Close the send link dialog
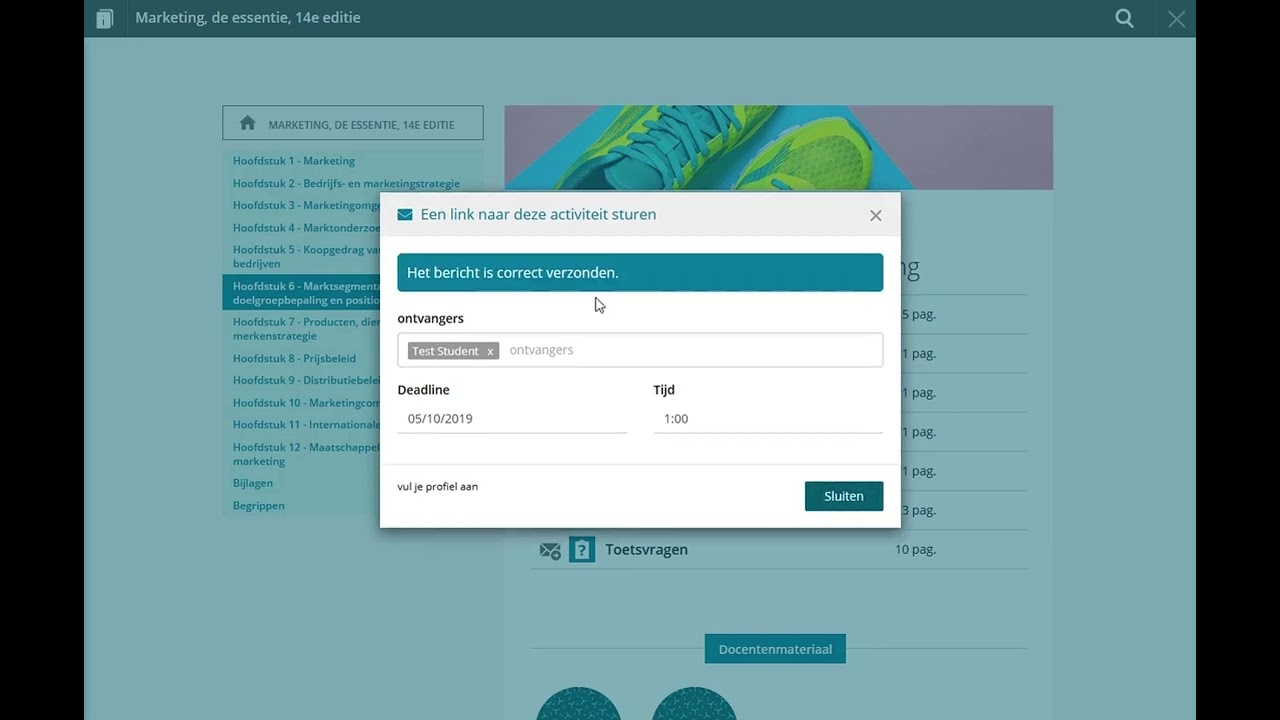The width and height of the screenshot is (1280, 720). [875, 215]
